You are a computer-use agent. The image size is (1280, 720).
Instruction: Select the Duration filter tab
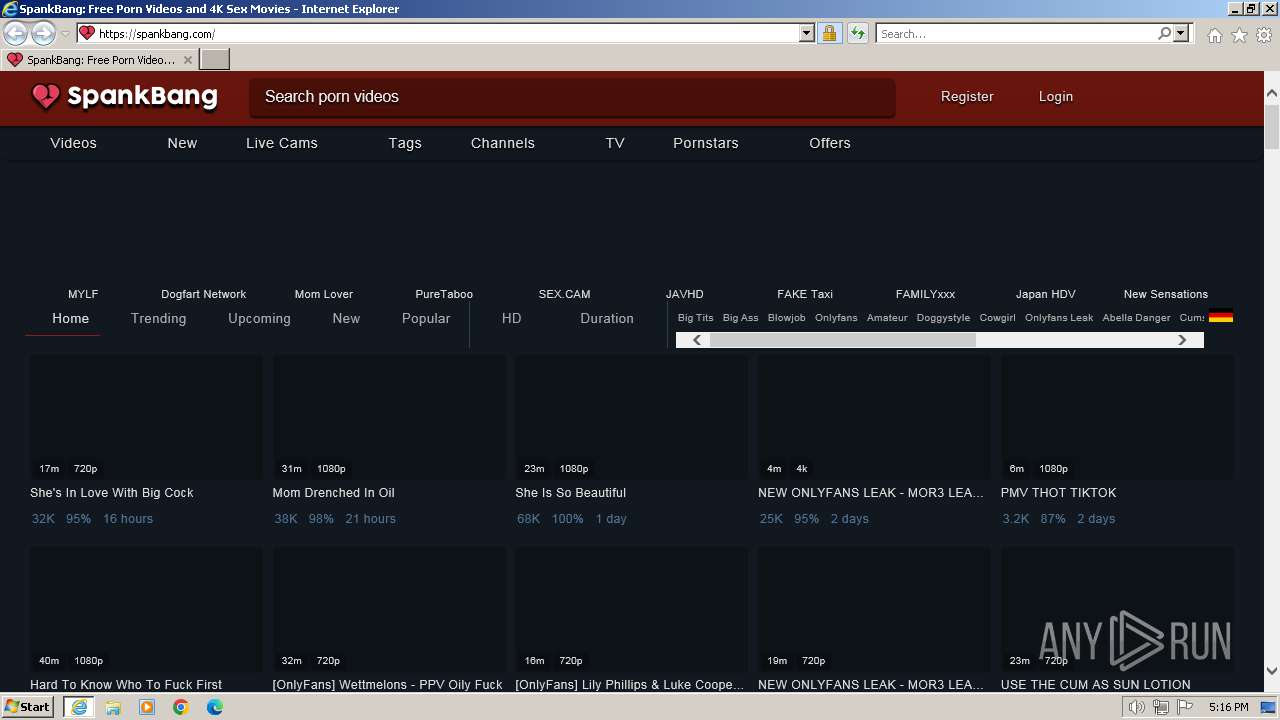607,318
